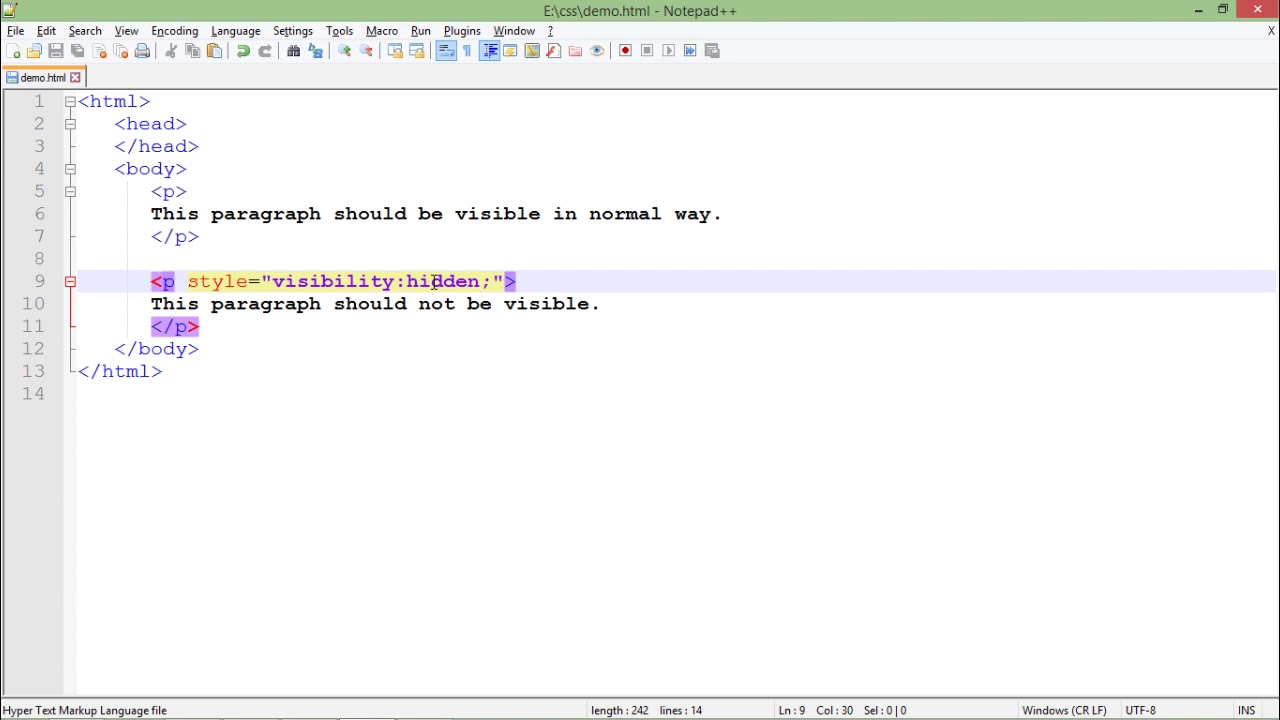Paste clipboard toolbar icon
The width and height of the screenshot is (1280, 720).
[x=214, y=51]
